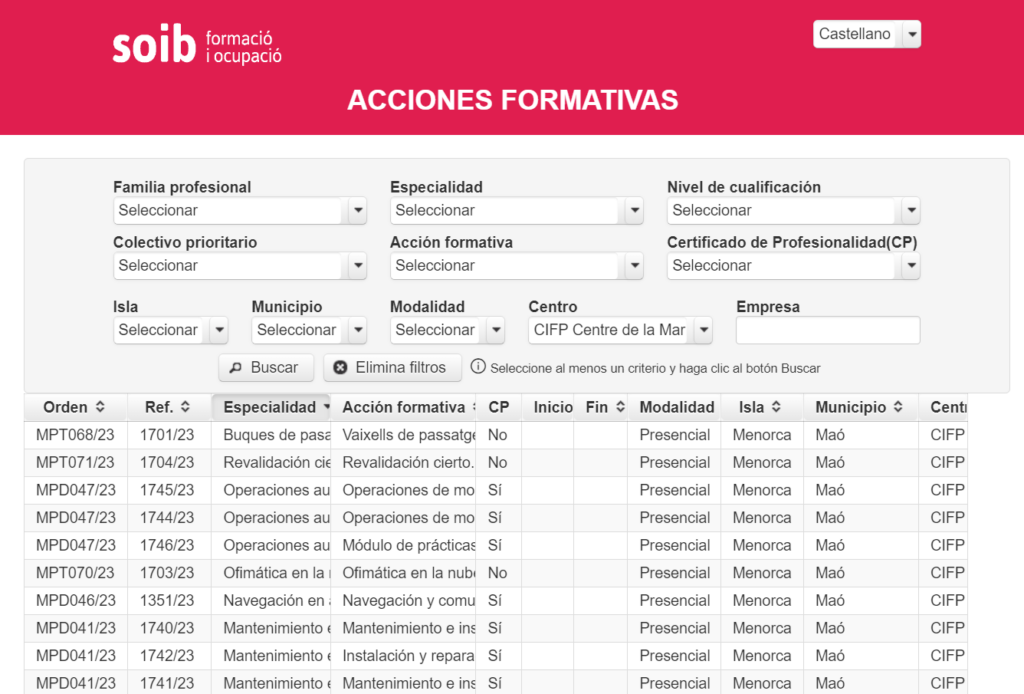The width and height of the screenshot is (1024, 694).
Task: Sort table by Fin column arrows
Action: [620, 407]
